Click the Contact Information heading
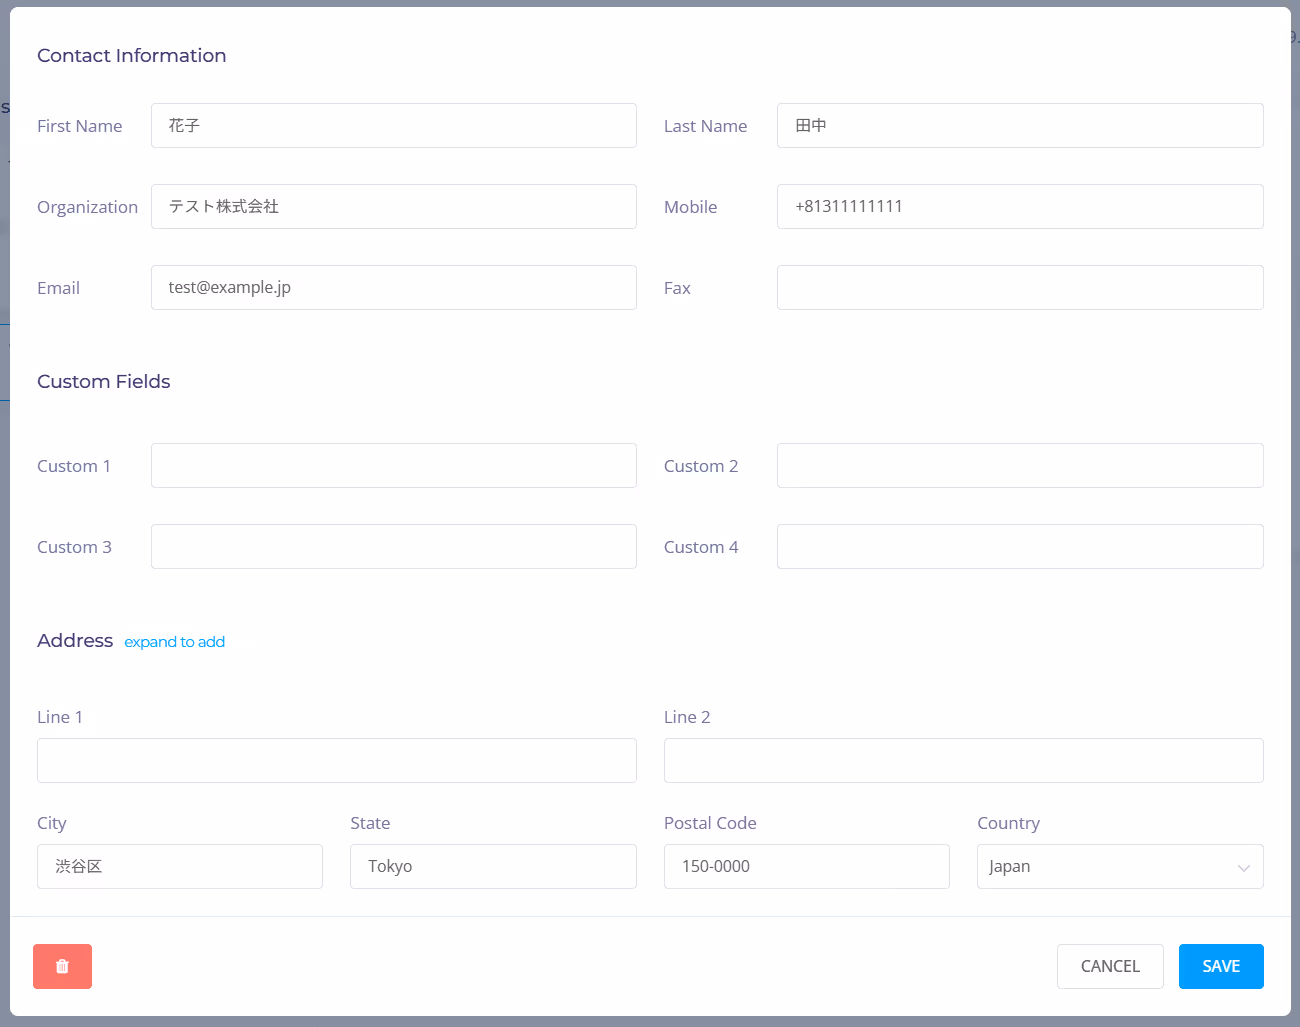Screen dimensions: 1300x1027 tap(132, 56)
